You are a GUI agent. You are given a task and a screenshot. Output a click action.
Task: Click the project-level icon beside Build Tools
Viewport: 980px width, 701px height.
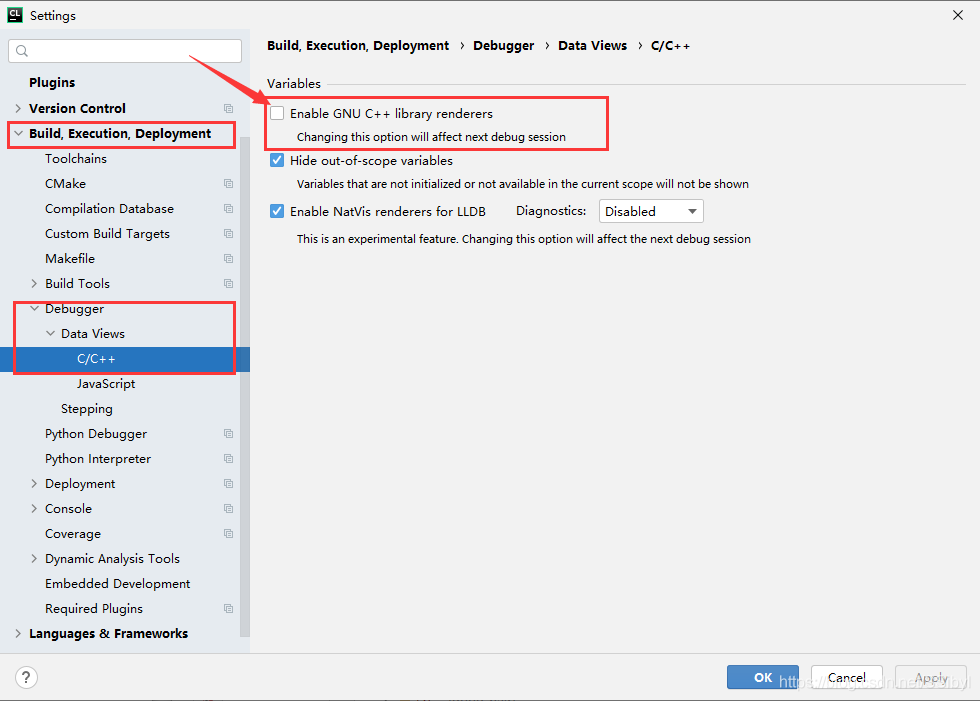click(229, 284)
